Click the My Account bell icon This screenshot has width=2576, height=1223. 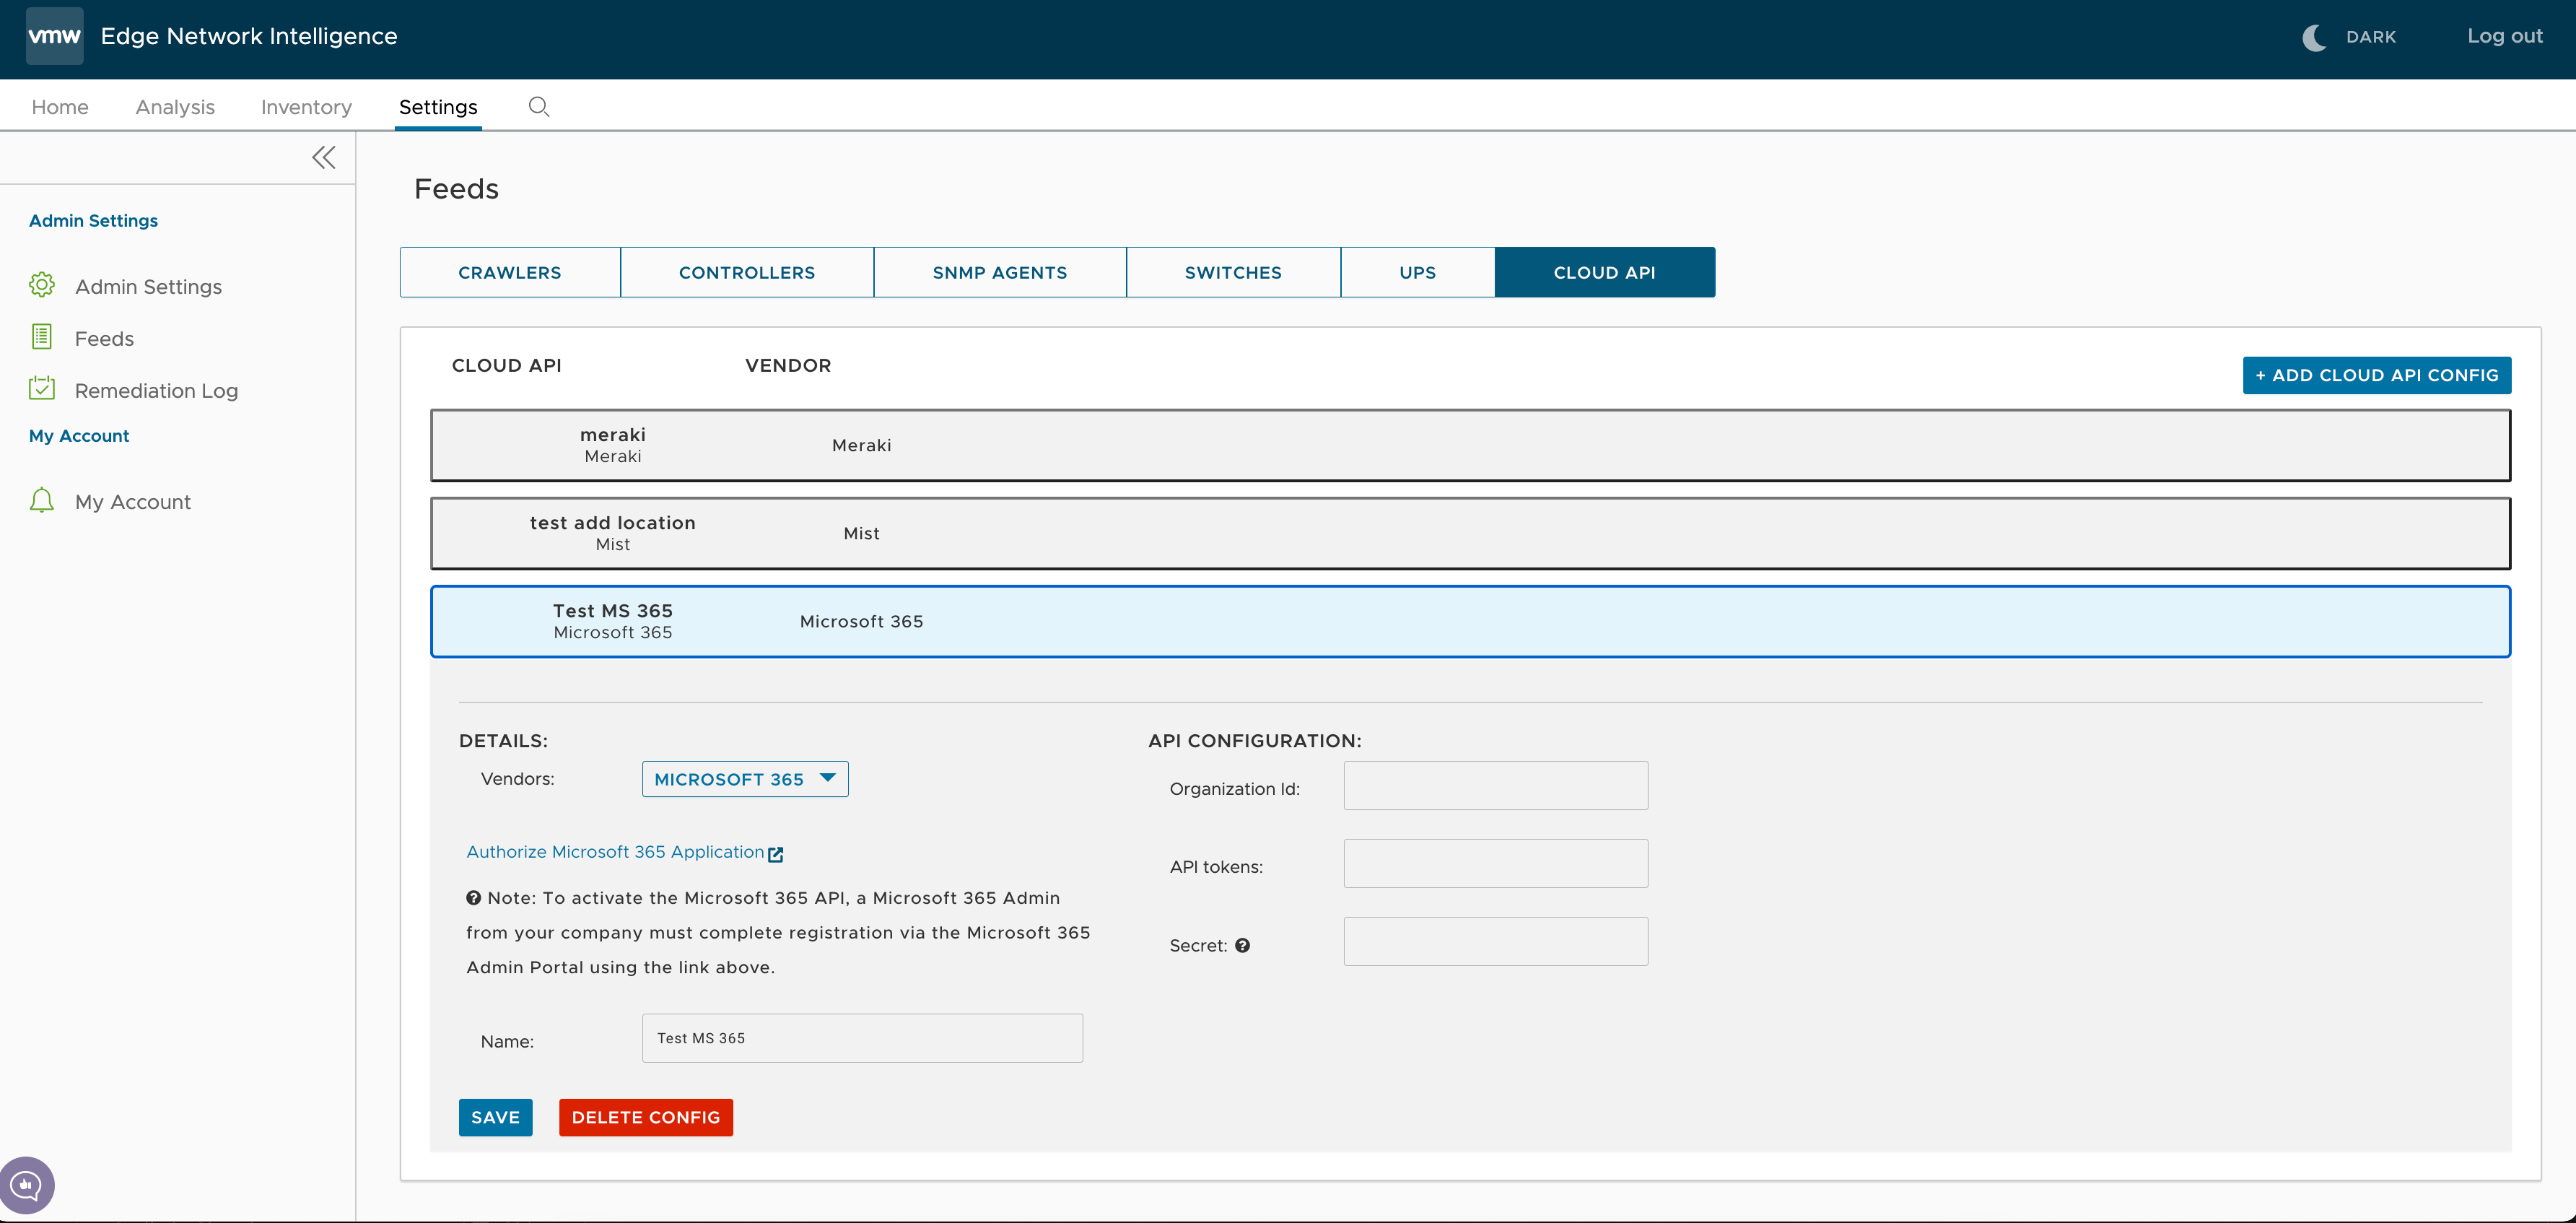[x=41, y=500]
